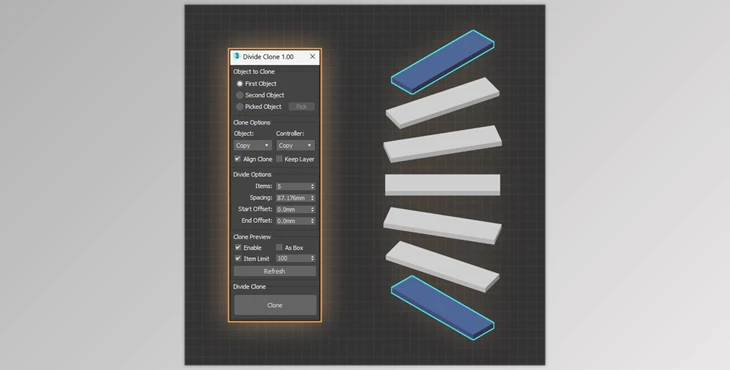Click the 3ds Max icon in Divide Clone title bar
This screenshot has height=370, width=730.
[x=237, y=56]
